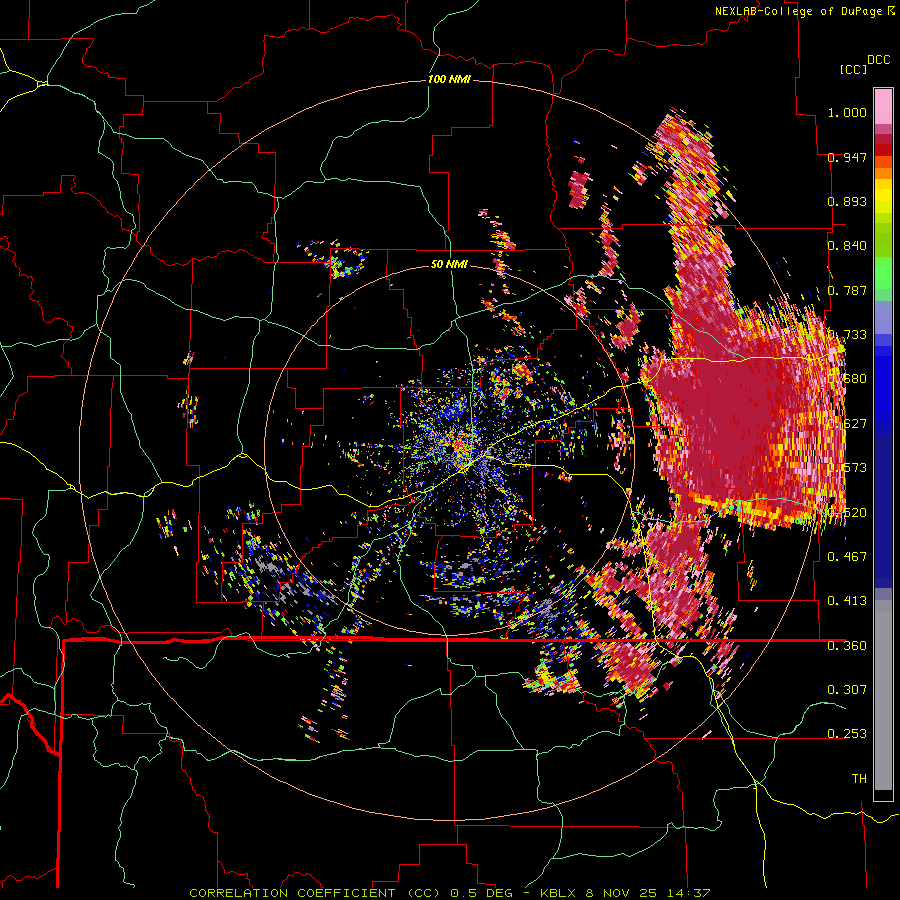Click the 0.947 scale value
The height and width of the screenshot is (900, 900).
[847, 157]
